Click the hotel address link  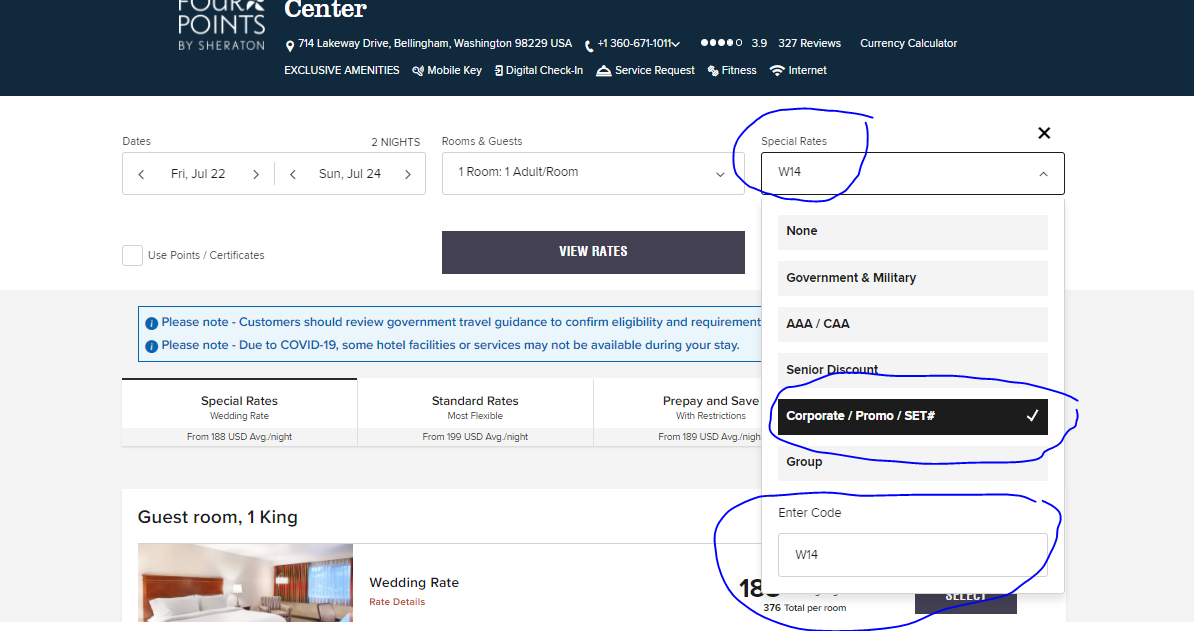coord(435,43)
